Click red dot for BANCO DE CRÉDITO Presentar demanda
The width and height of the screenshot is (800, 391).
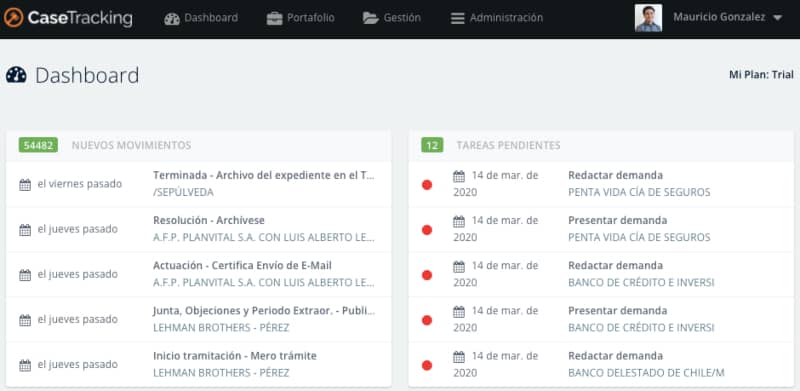[427, 320]
